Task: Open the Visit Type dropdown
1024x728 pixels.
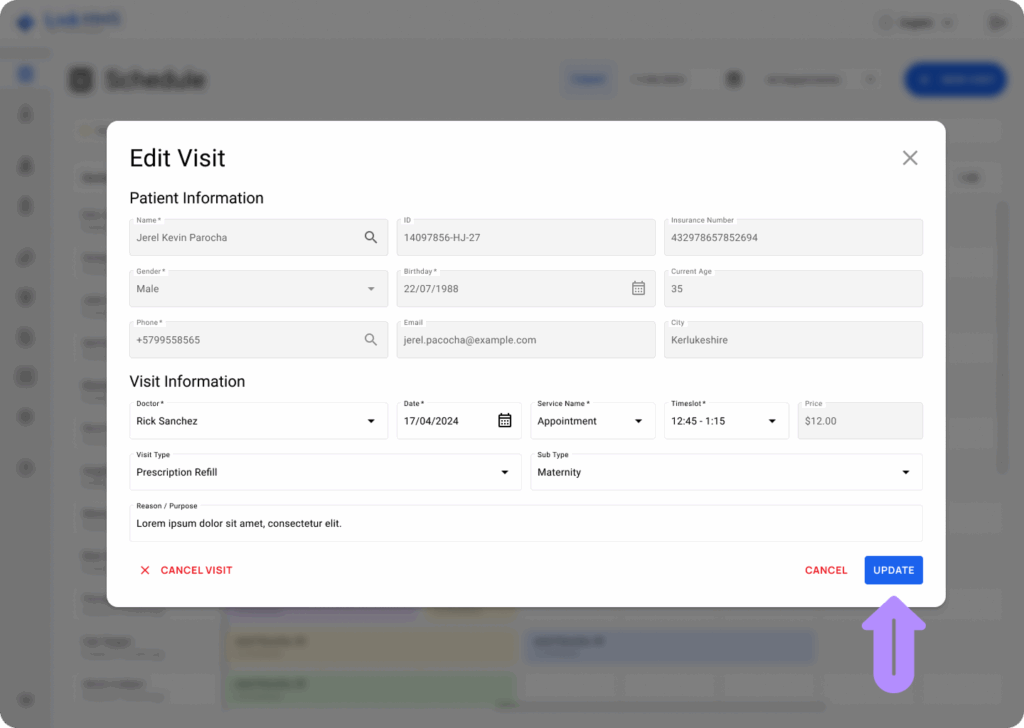Action: click(325, 472)
